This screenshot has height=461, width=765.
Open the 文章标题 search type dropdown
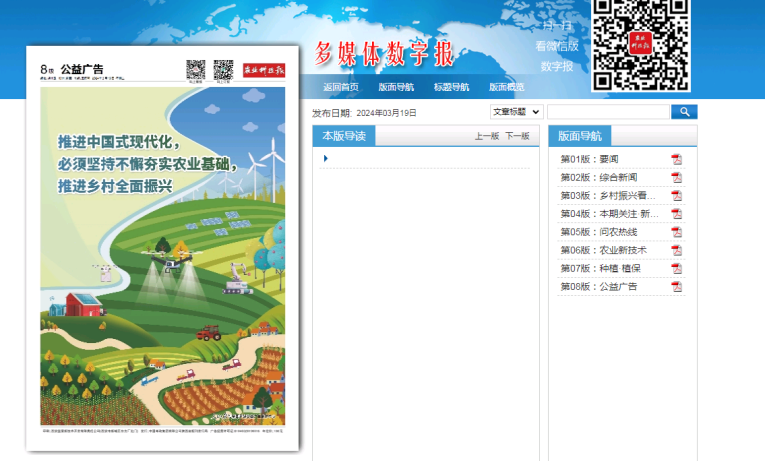coord(516,112)
